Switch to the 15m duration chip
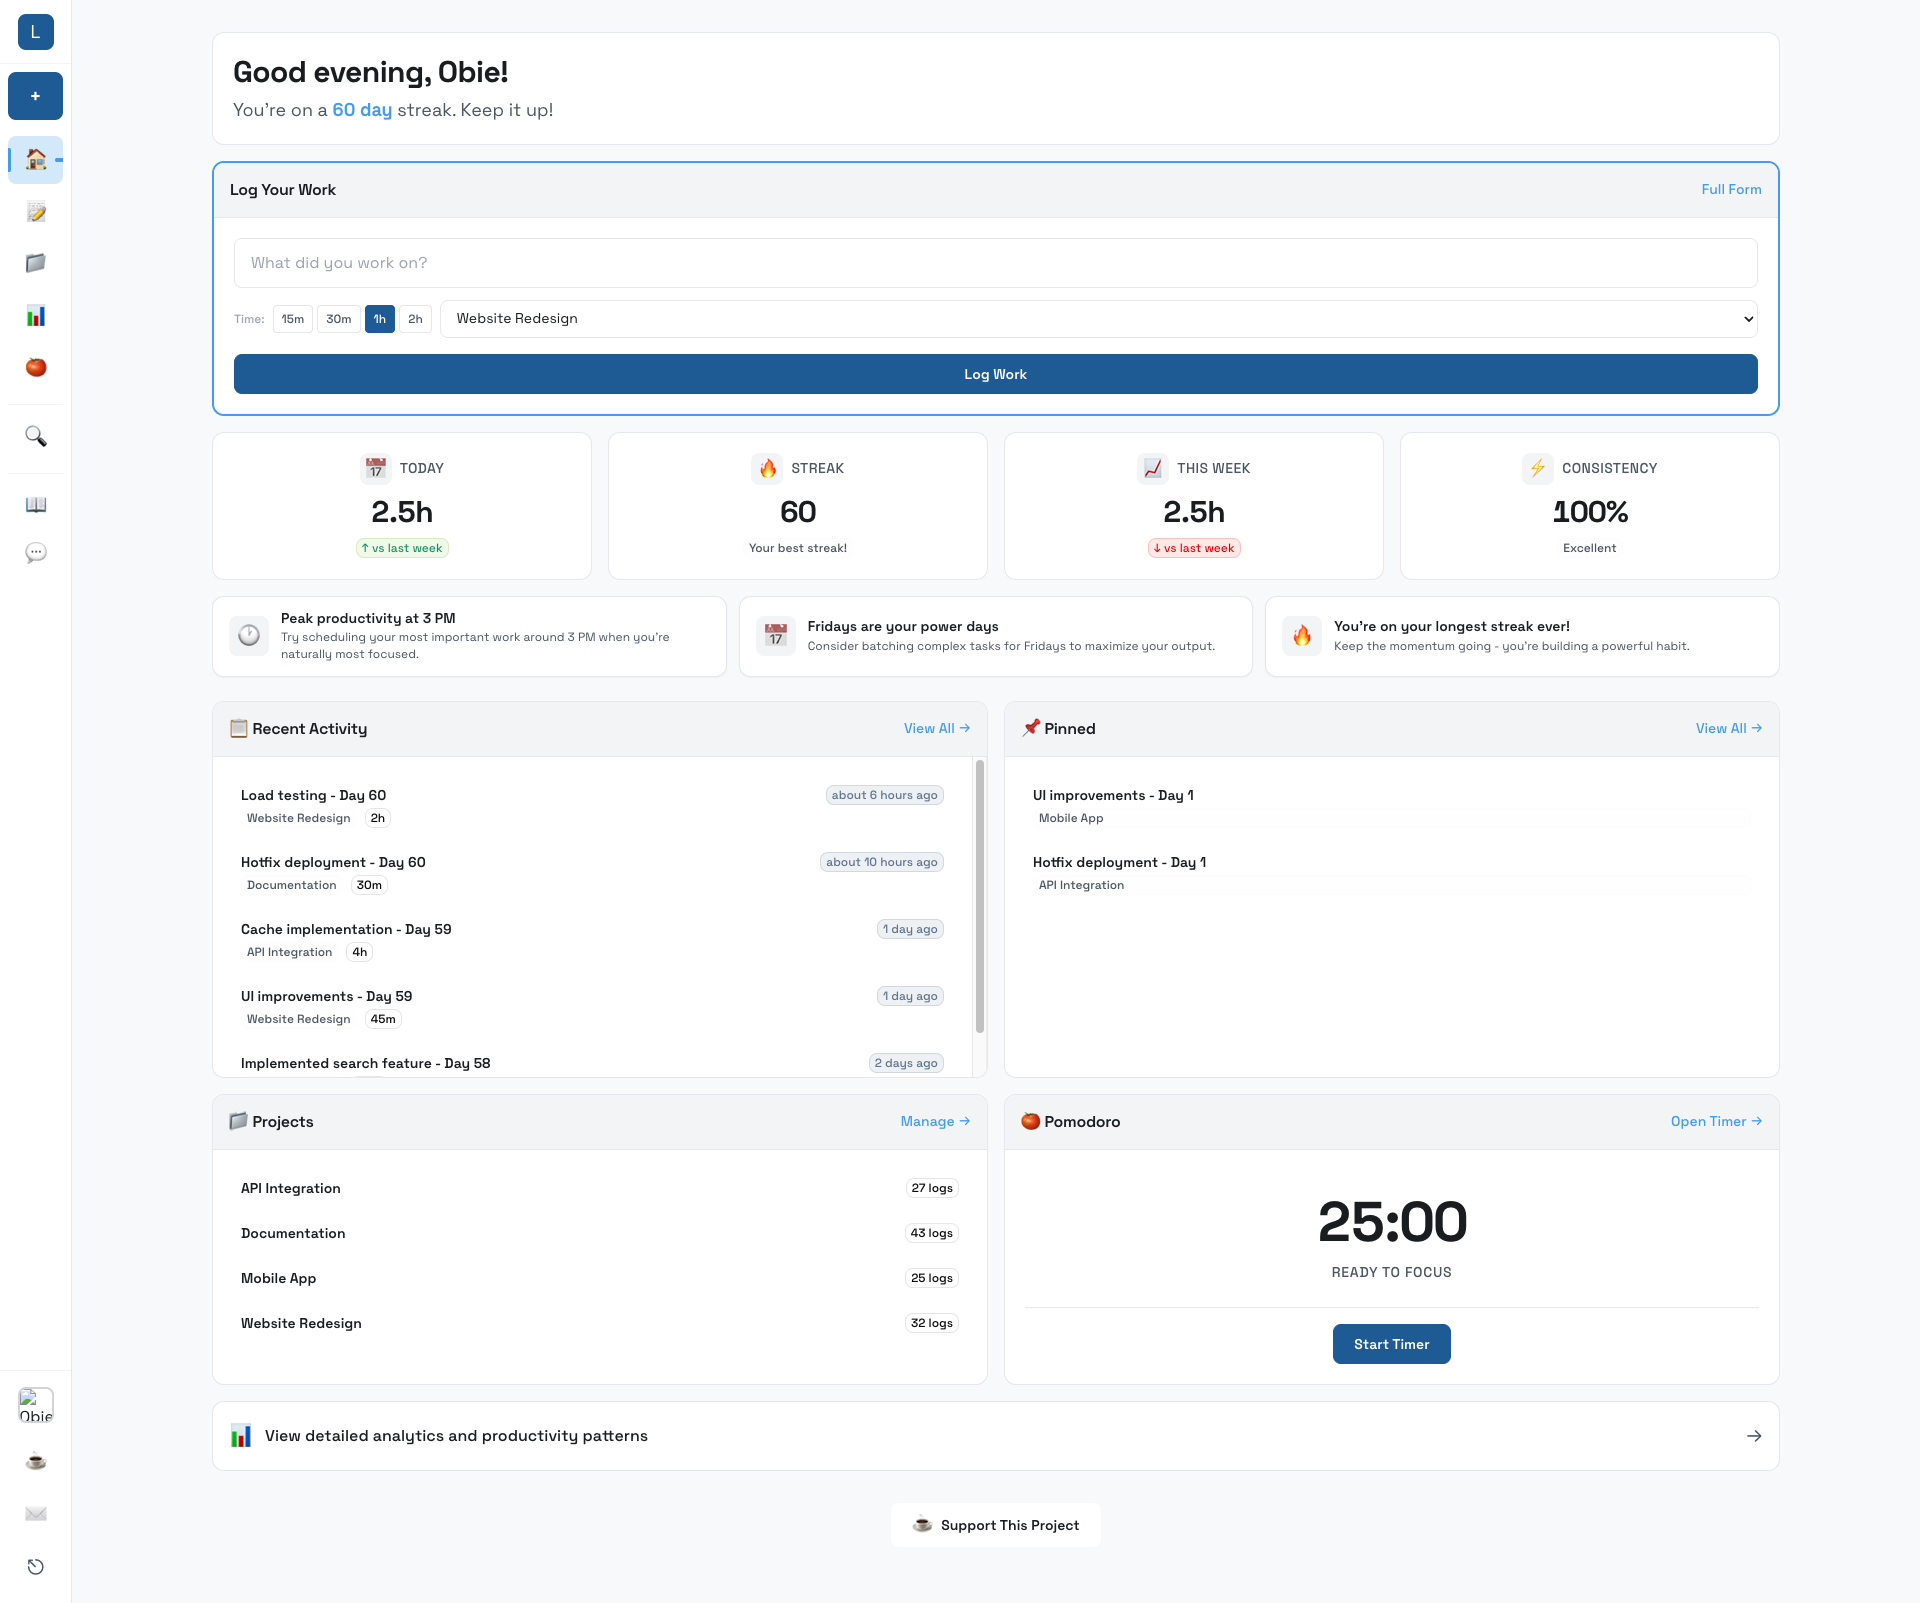The image size is (1920, 1603). 292,318
